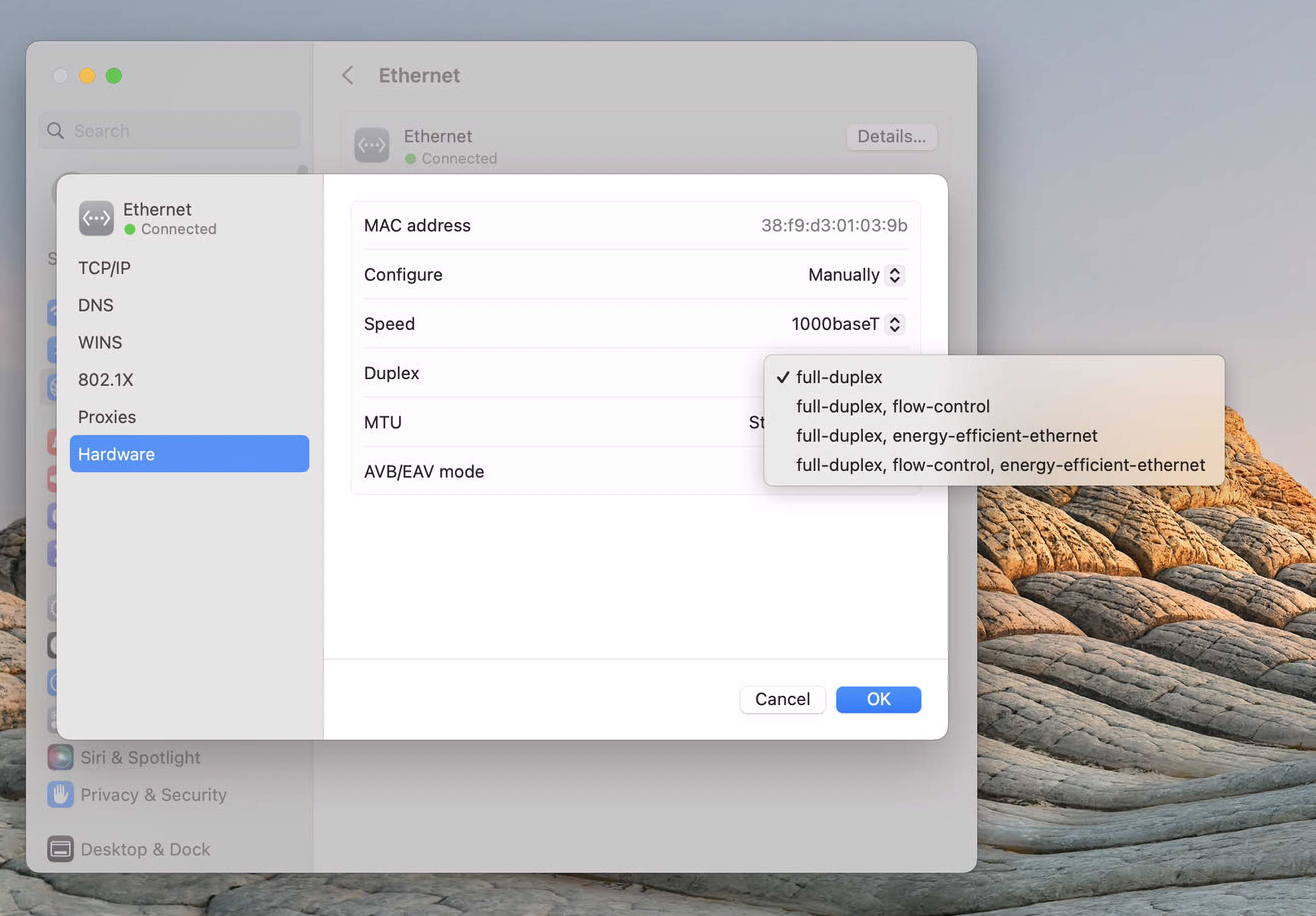The width and height of the screenshot is (1316, 916).
Task: Confirm settings with OK button
Action: pos(878,699)
